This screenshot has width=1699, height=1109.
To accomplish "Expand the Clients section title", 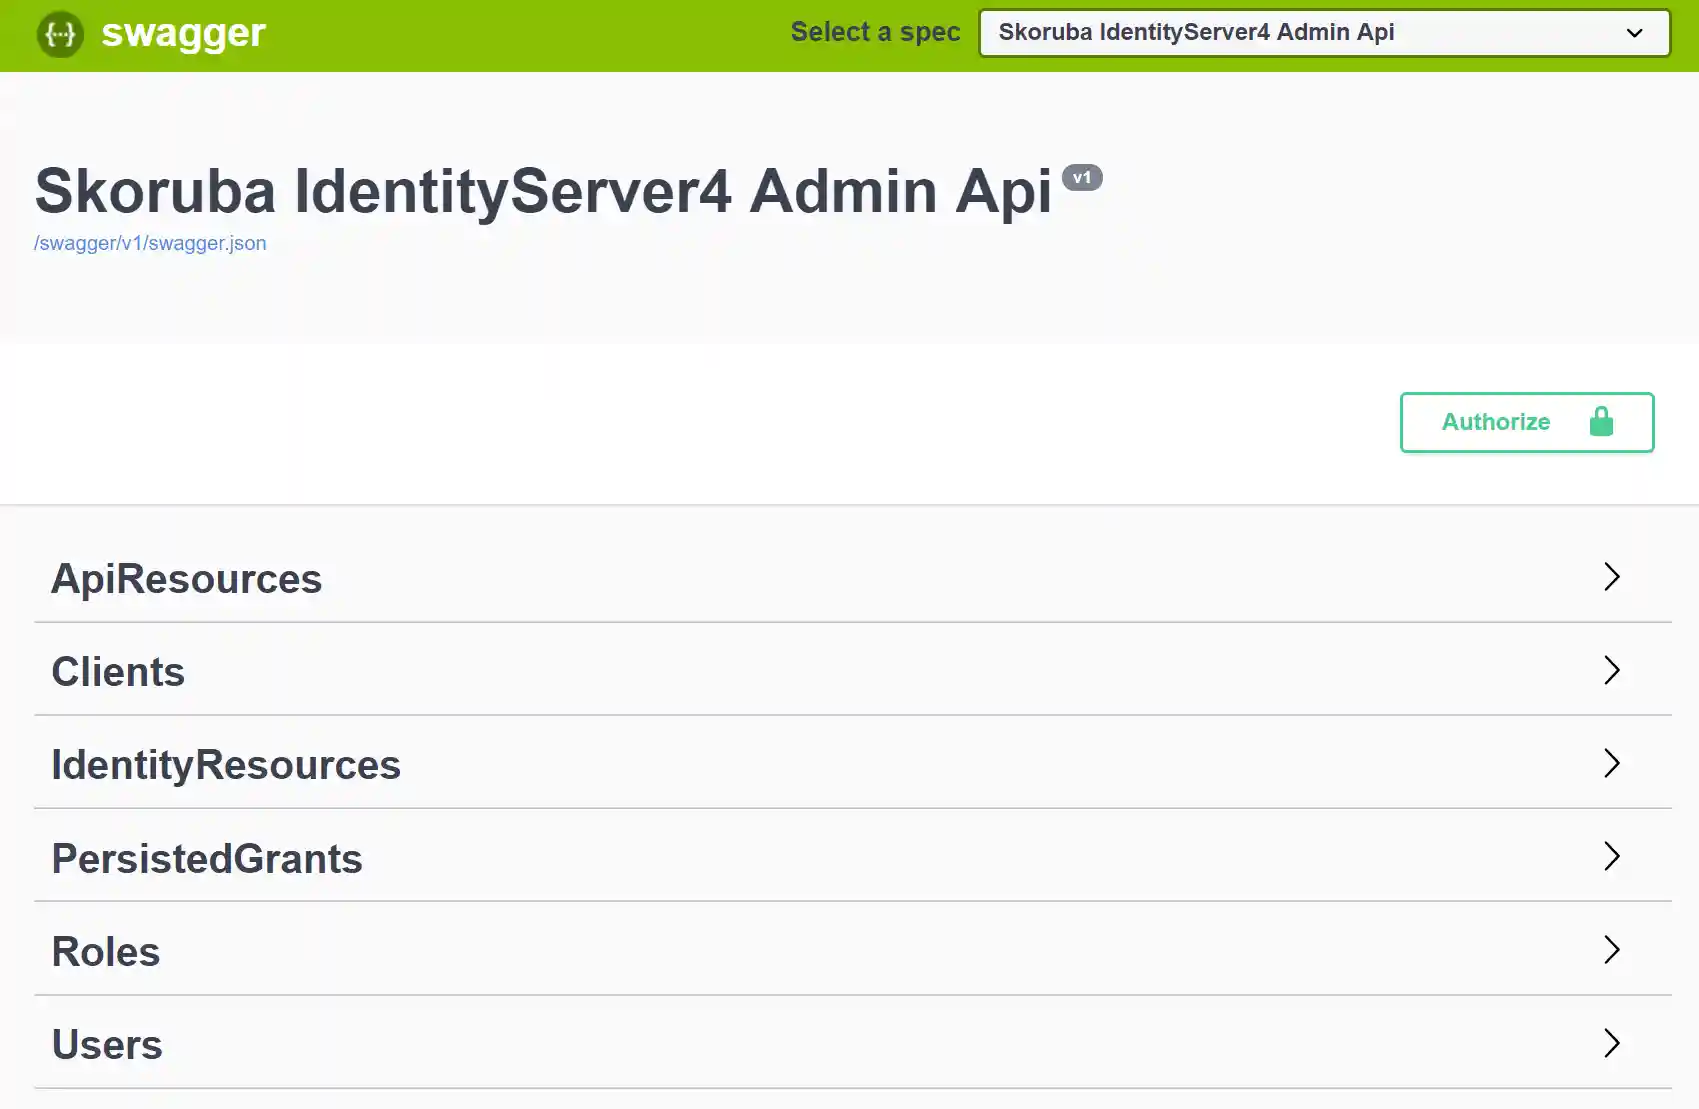I will (118, 672).
